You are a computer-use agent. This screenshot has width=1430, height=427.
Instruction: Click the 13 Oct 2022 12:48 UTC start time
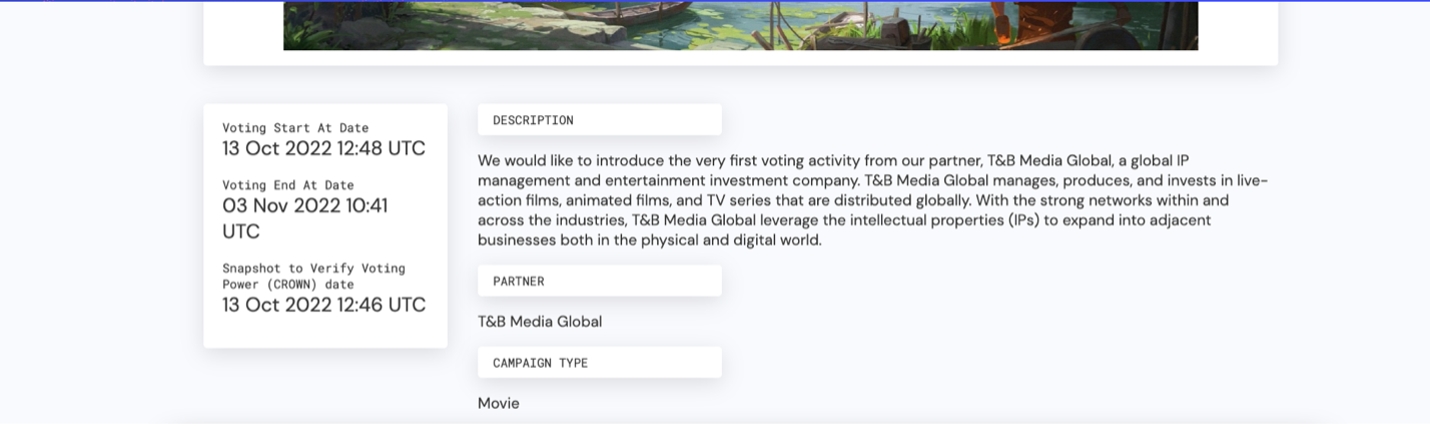tap(323, 149)
